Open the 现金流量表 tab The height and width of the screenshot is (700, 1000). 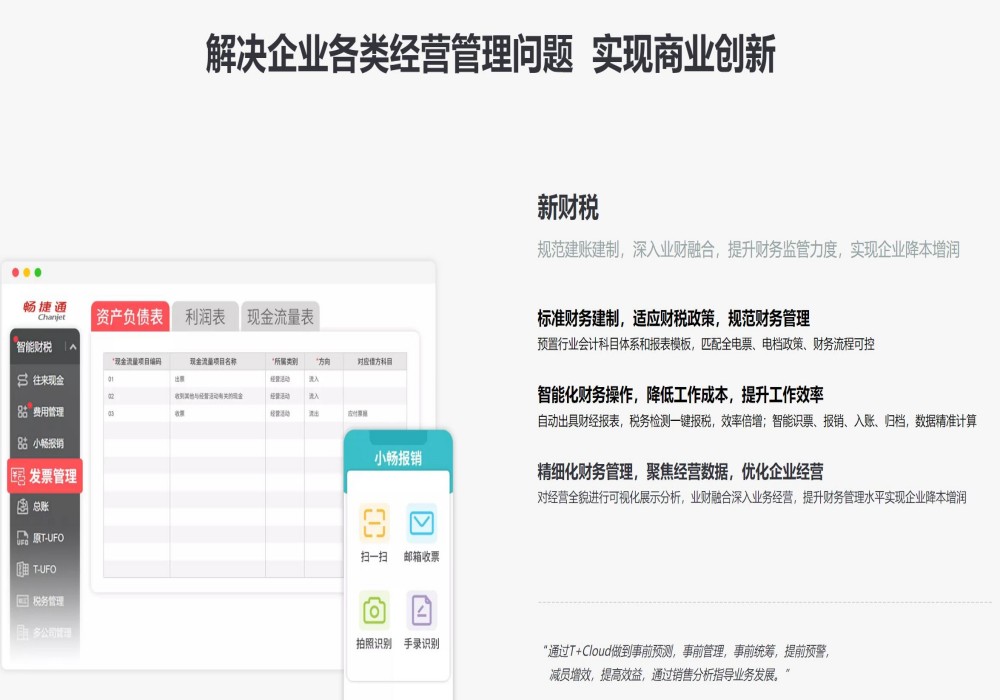(281, 317)
